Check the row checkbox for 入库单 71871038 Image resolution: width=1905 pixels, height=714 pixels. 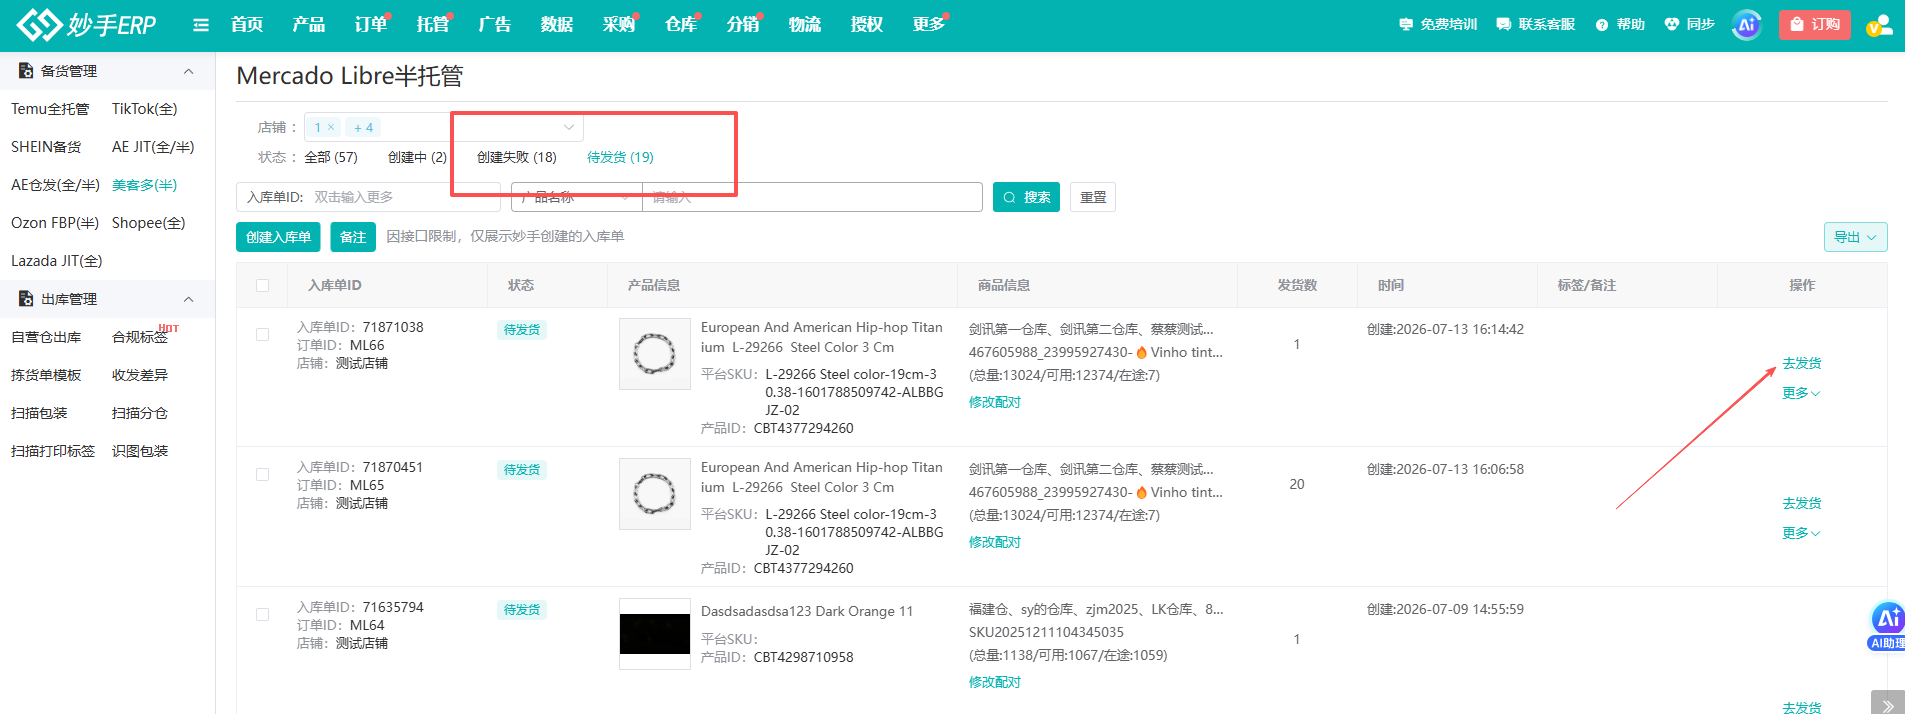click(262, 335)
